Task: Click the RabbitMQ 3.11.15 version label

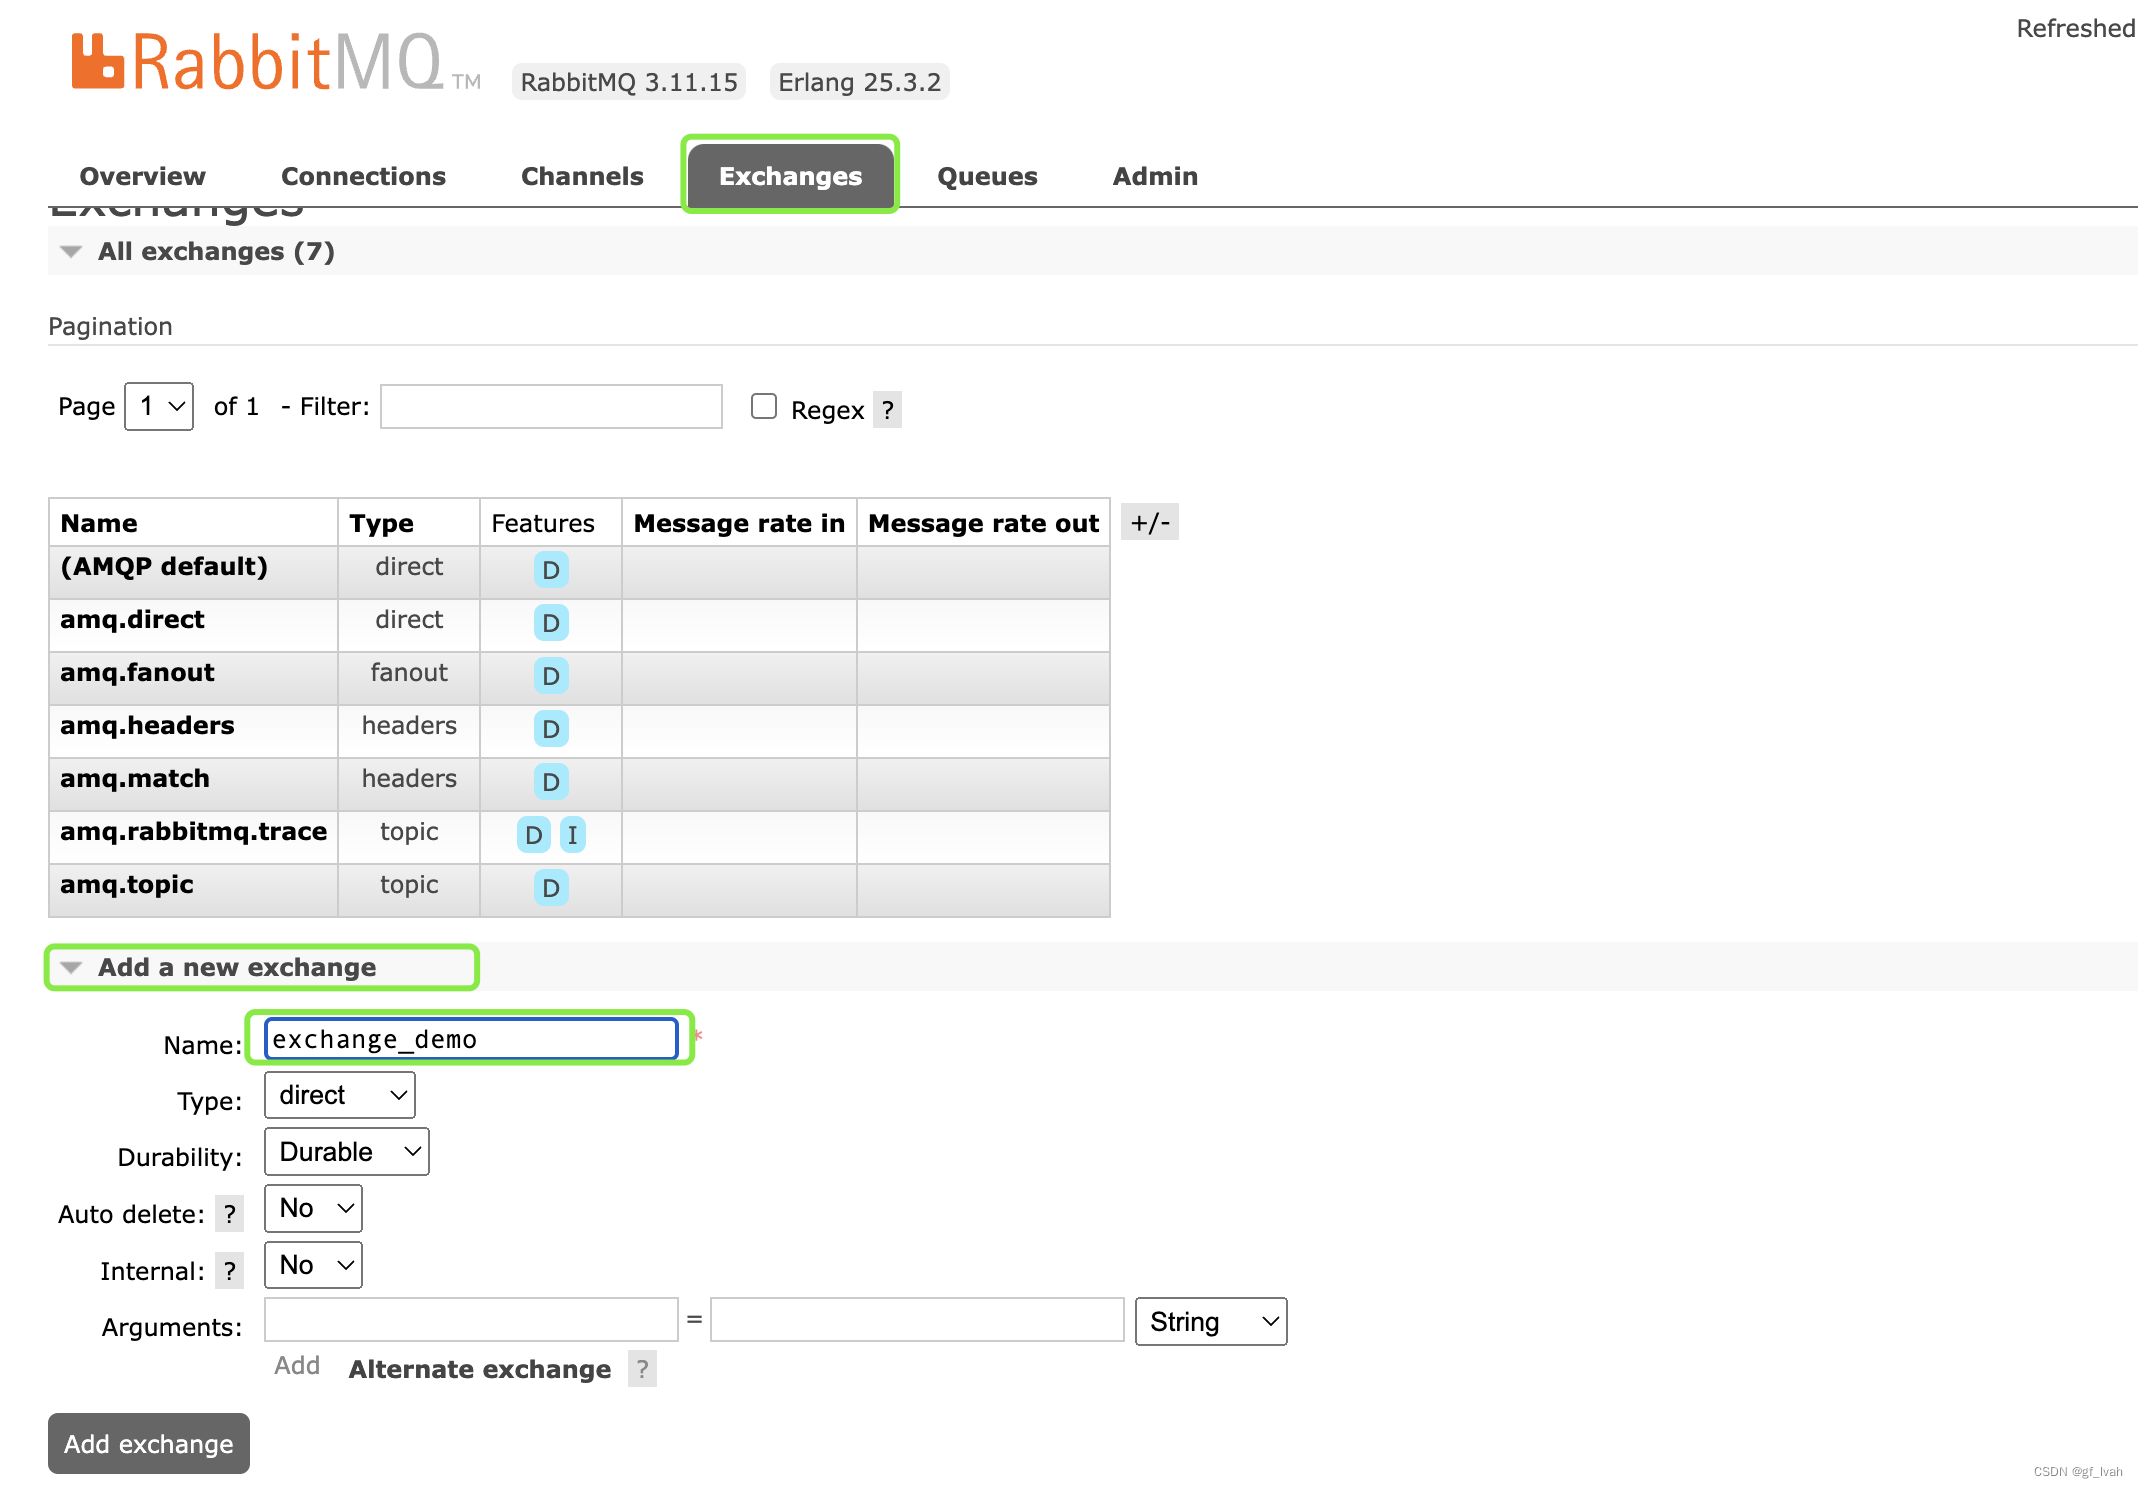Action: coord(629,82)
